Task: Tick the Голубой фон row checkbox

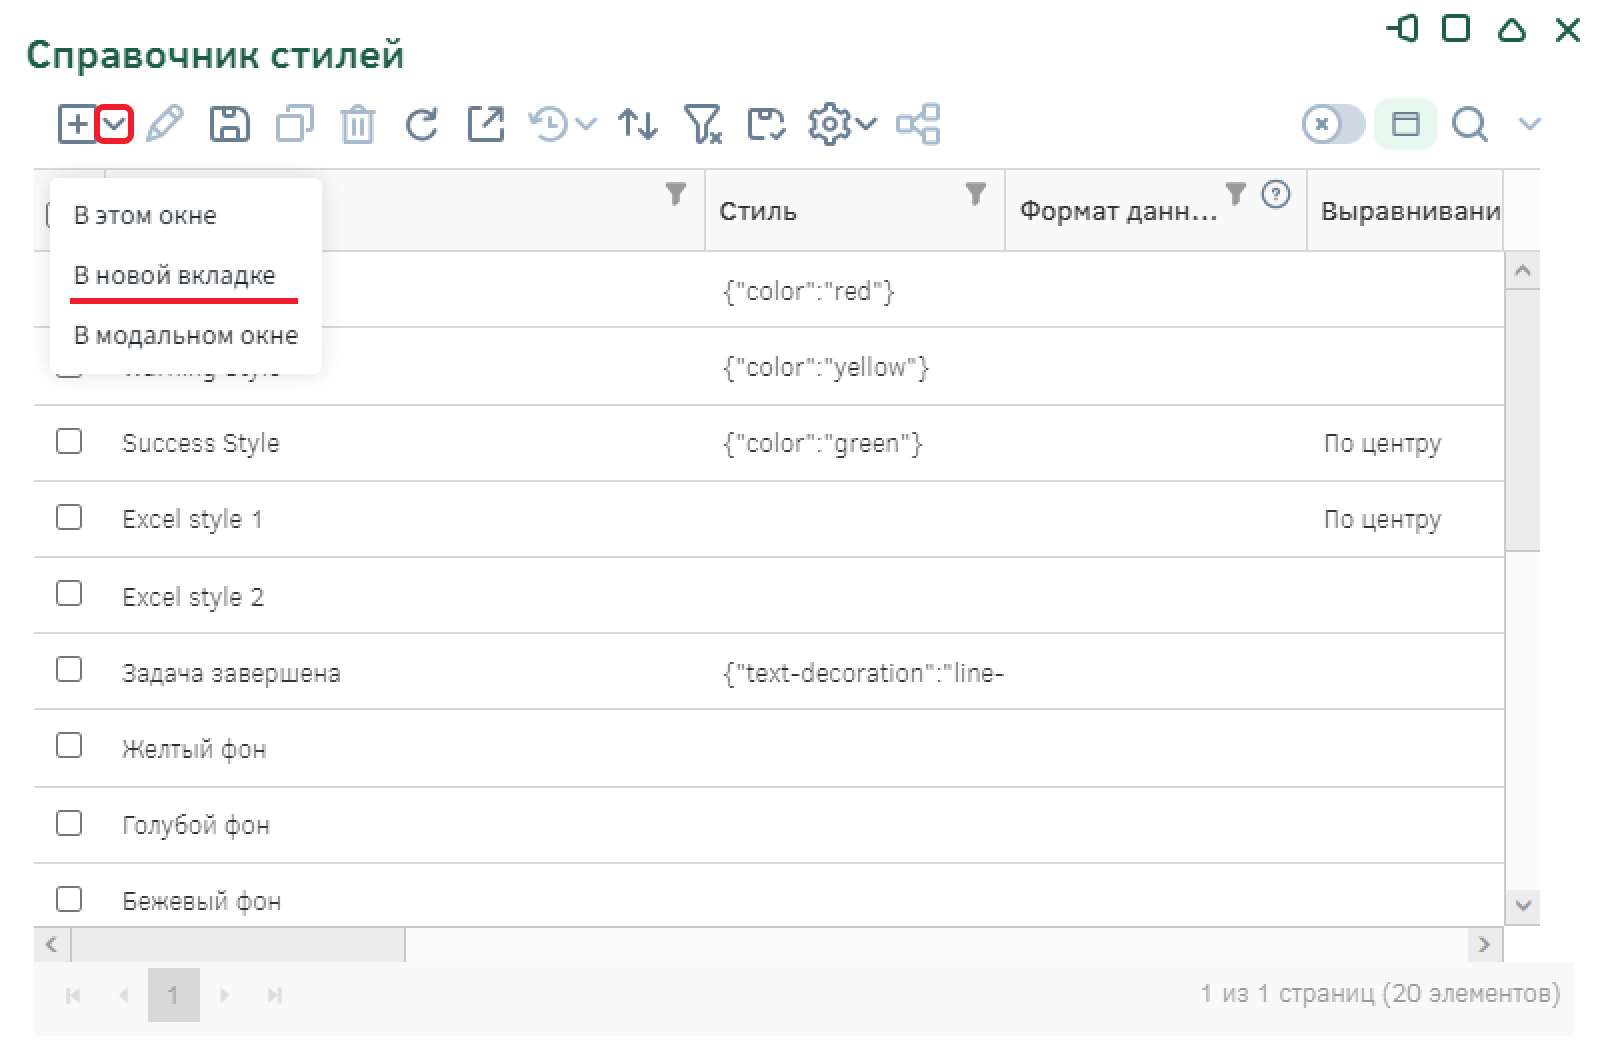Action: [69, 823]
